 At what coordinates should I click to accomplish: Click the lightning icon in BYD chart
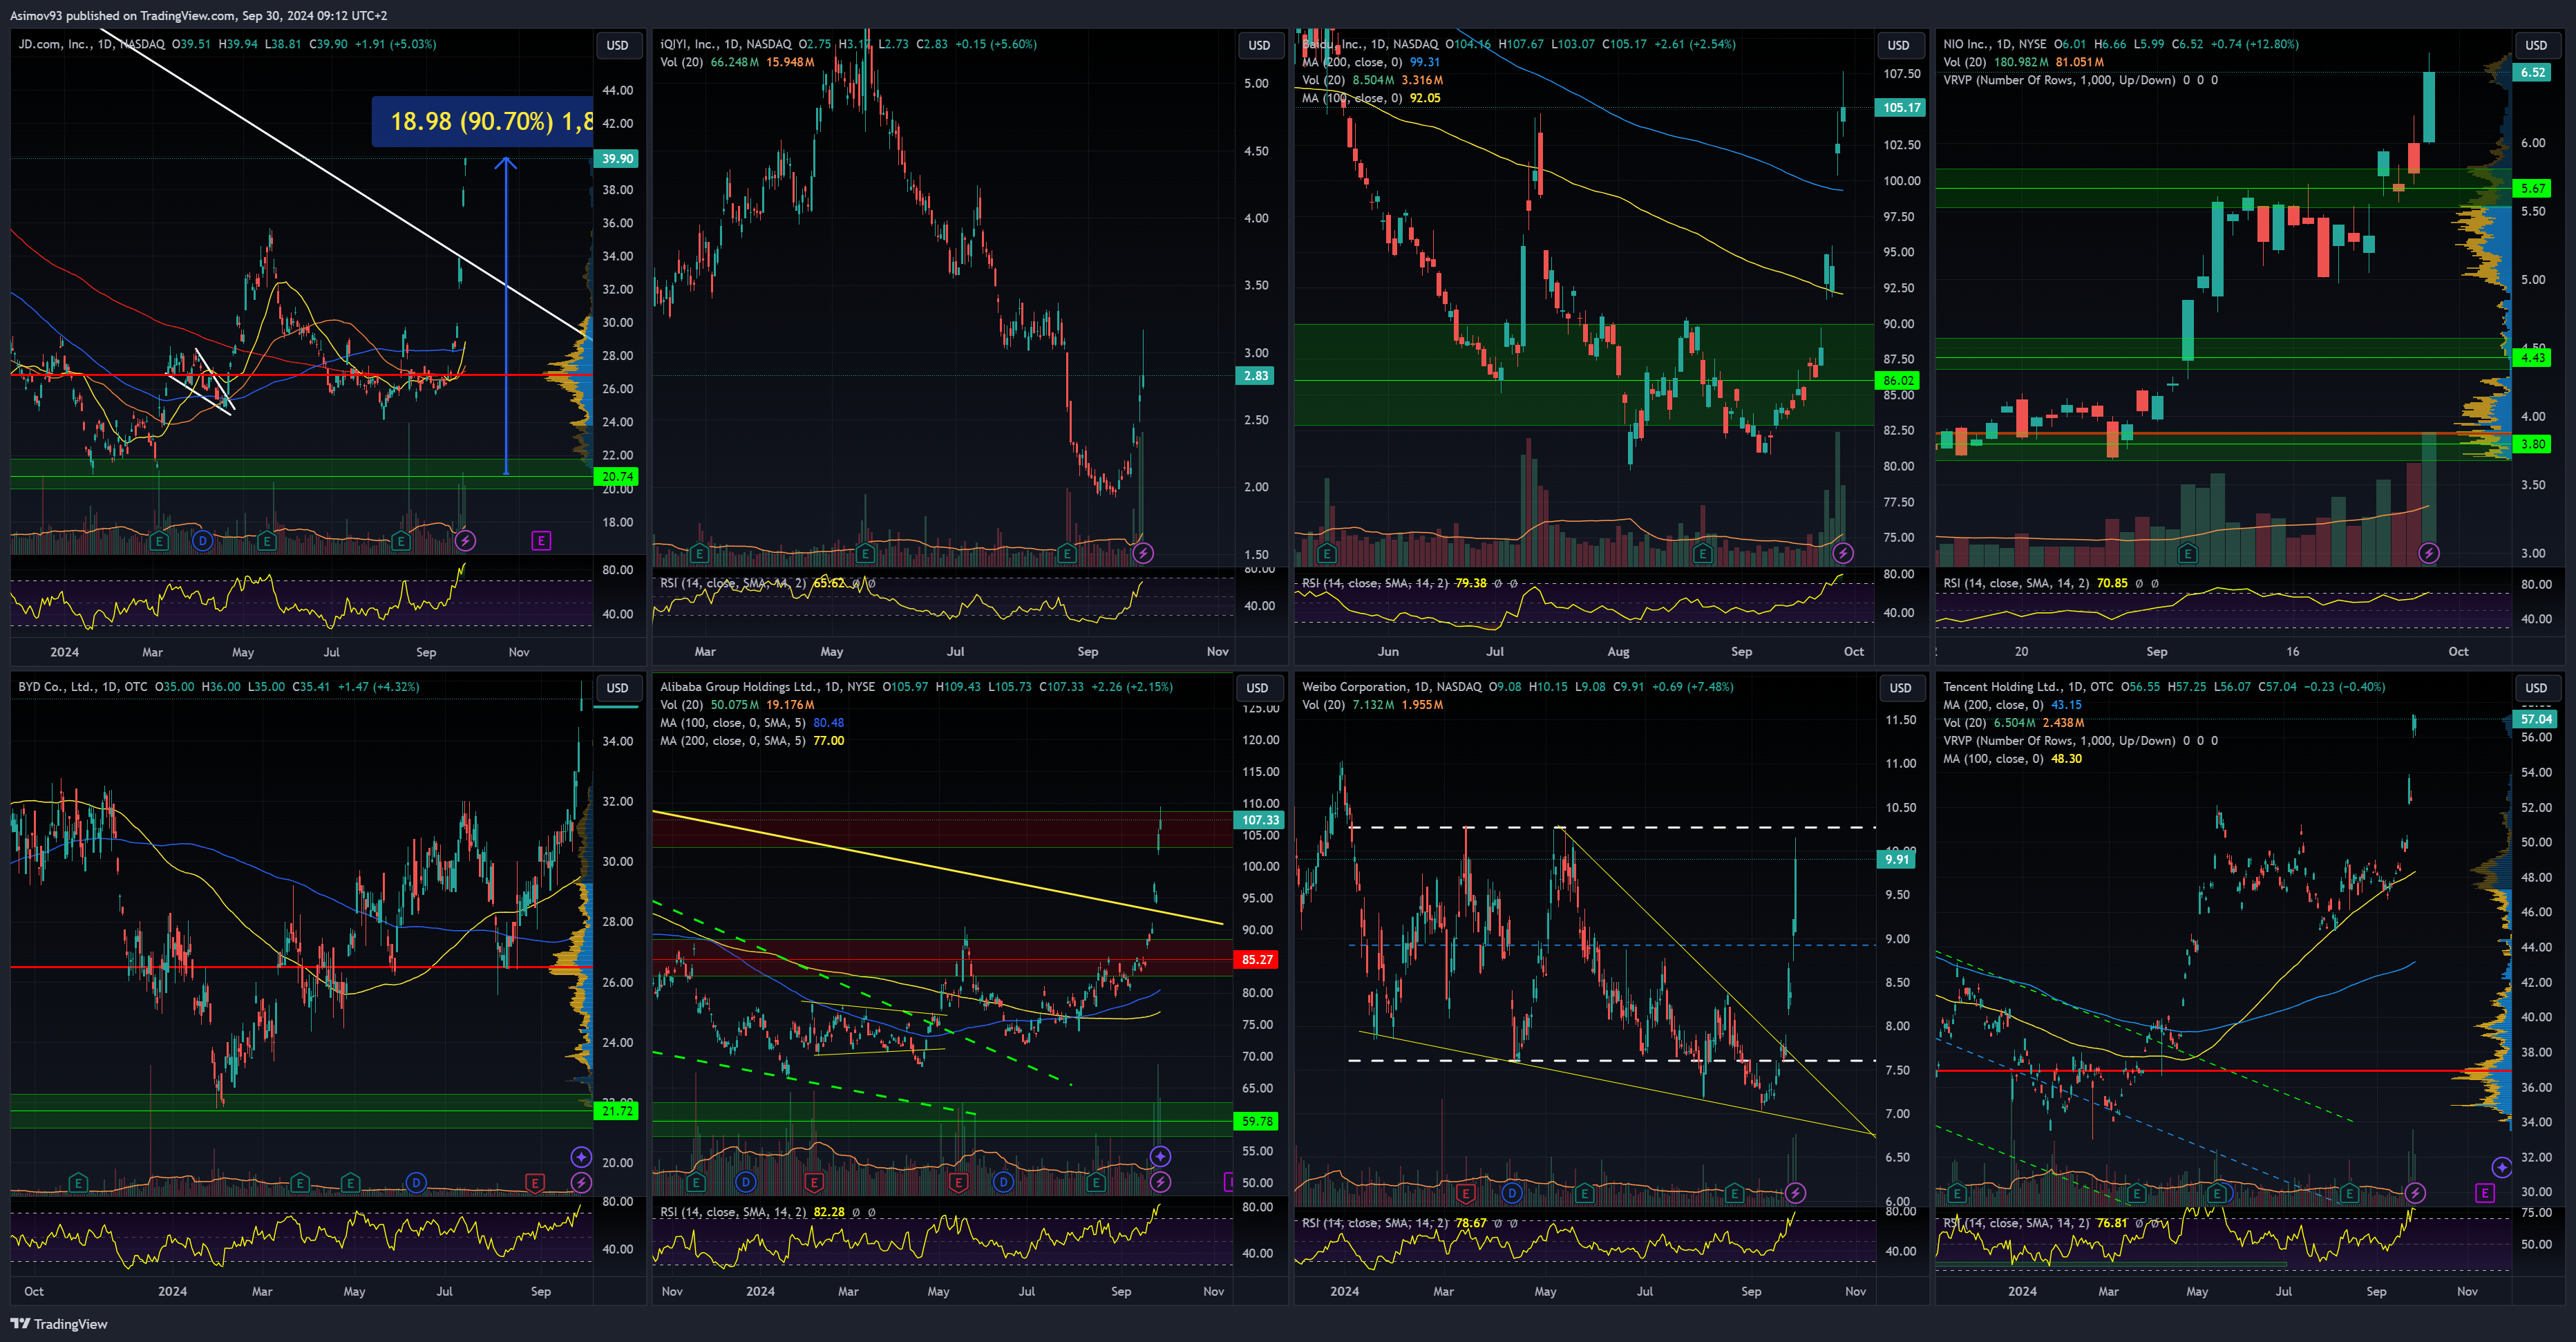tap(581, 1183)
